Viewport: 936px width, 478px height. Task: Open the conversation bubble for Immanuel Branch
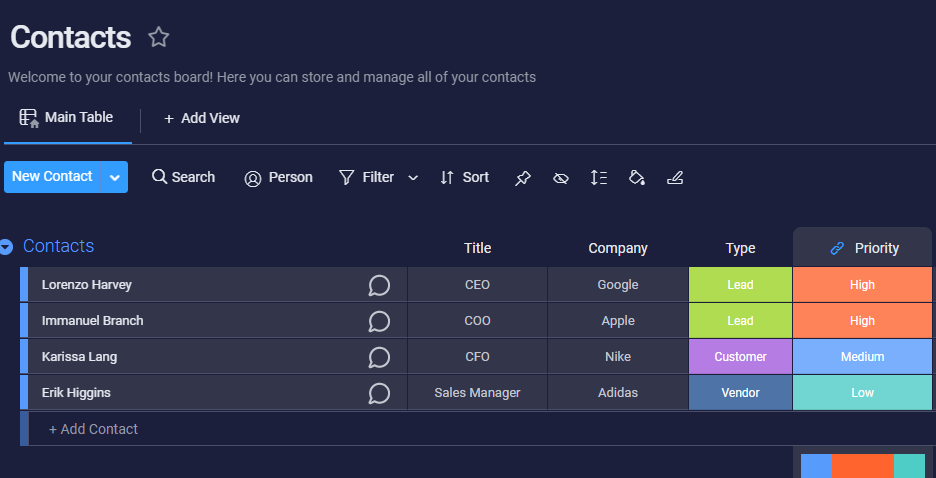tap(379, 322)
